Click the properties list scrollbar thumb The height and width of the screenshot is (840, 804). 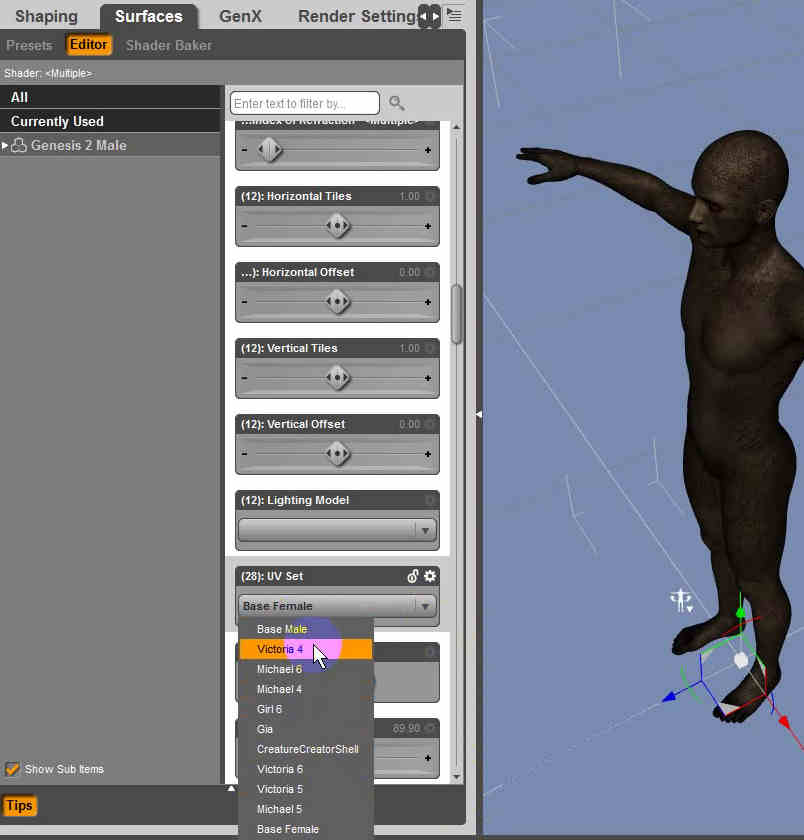click(x=456, y=314)
